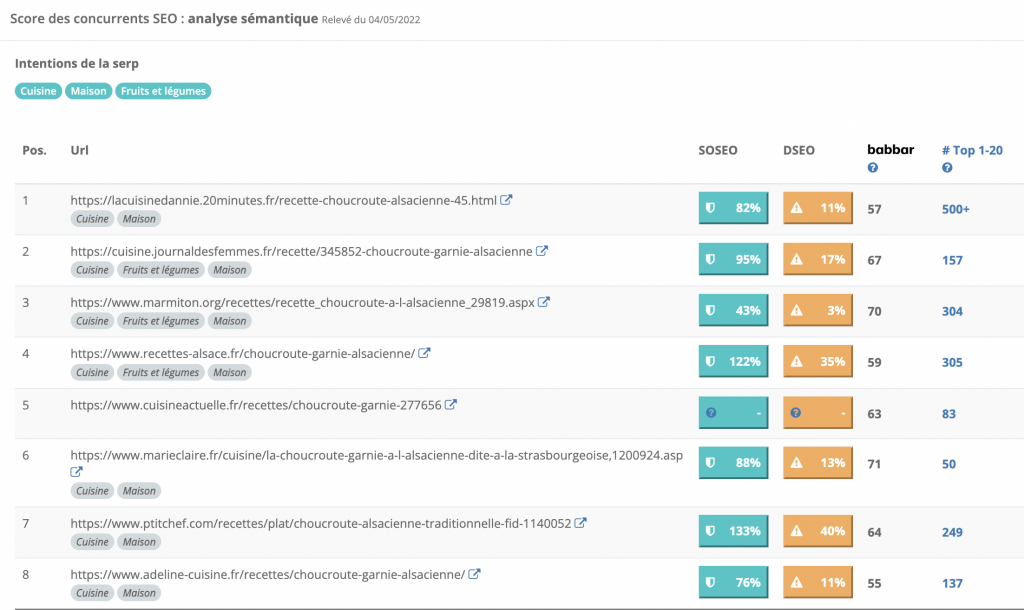Click shield icon in the 133% SOSEO badge

pos(711,531)
